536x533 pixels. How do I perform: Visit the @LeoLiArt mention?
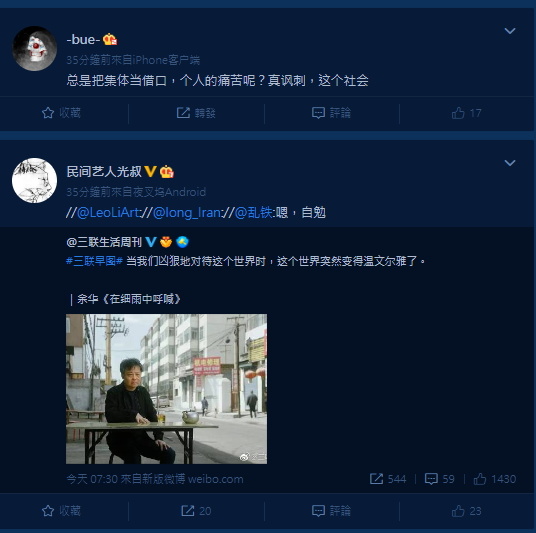pyautogui.click(x=108, y=213)
